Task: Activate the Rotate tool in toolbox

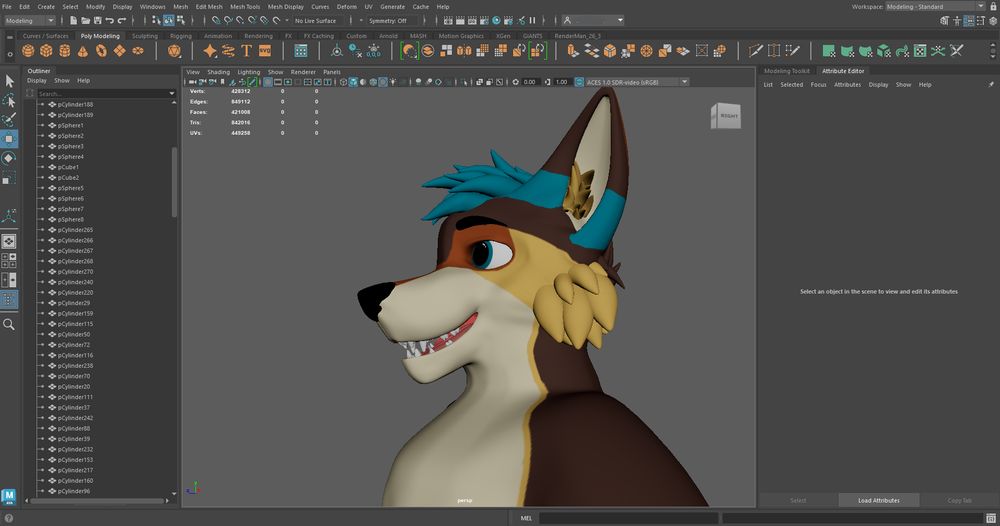Action: 9,157
